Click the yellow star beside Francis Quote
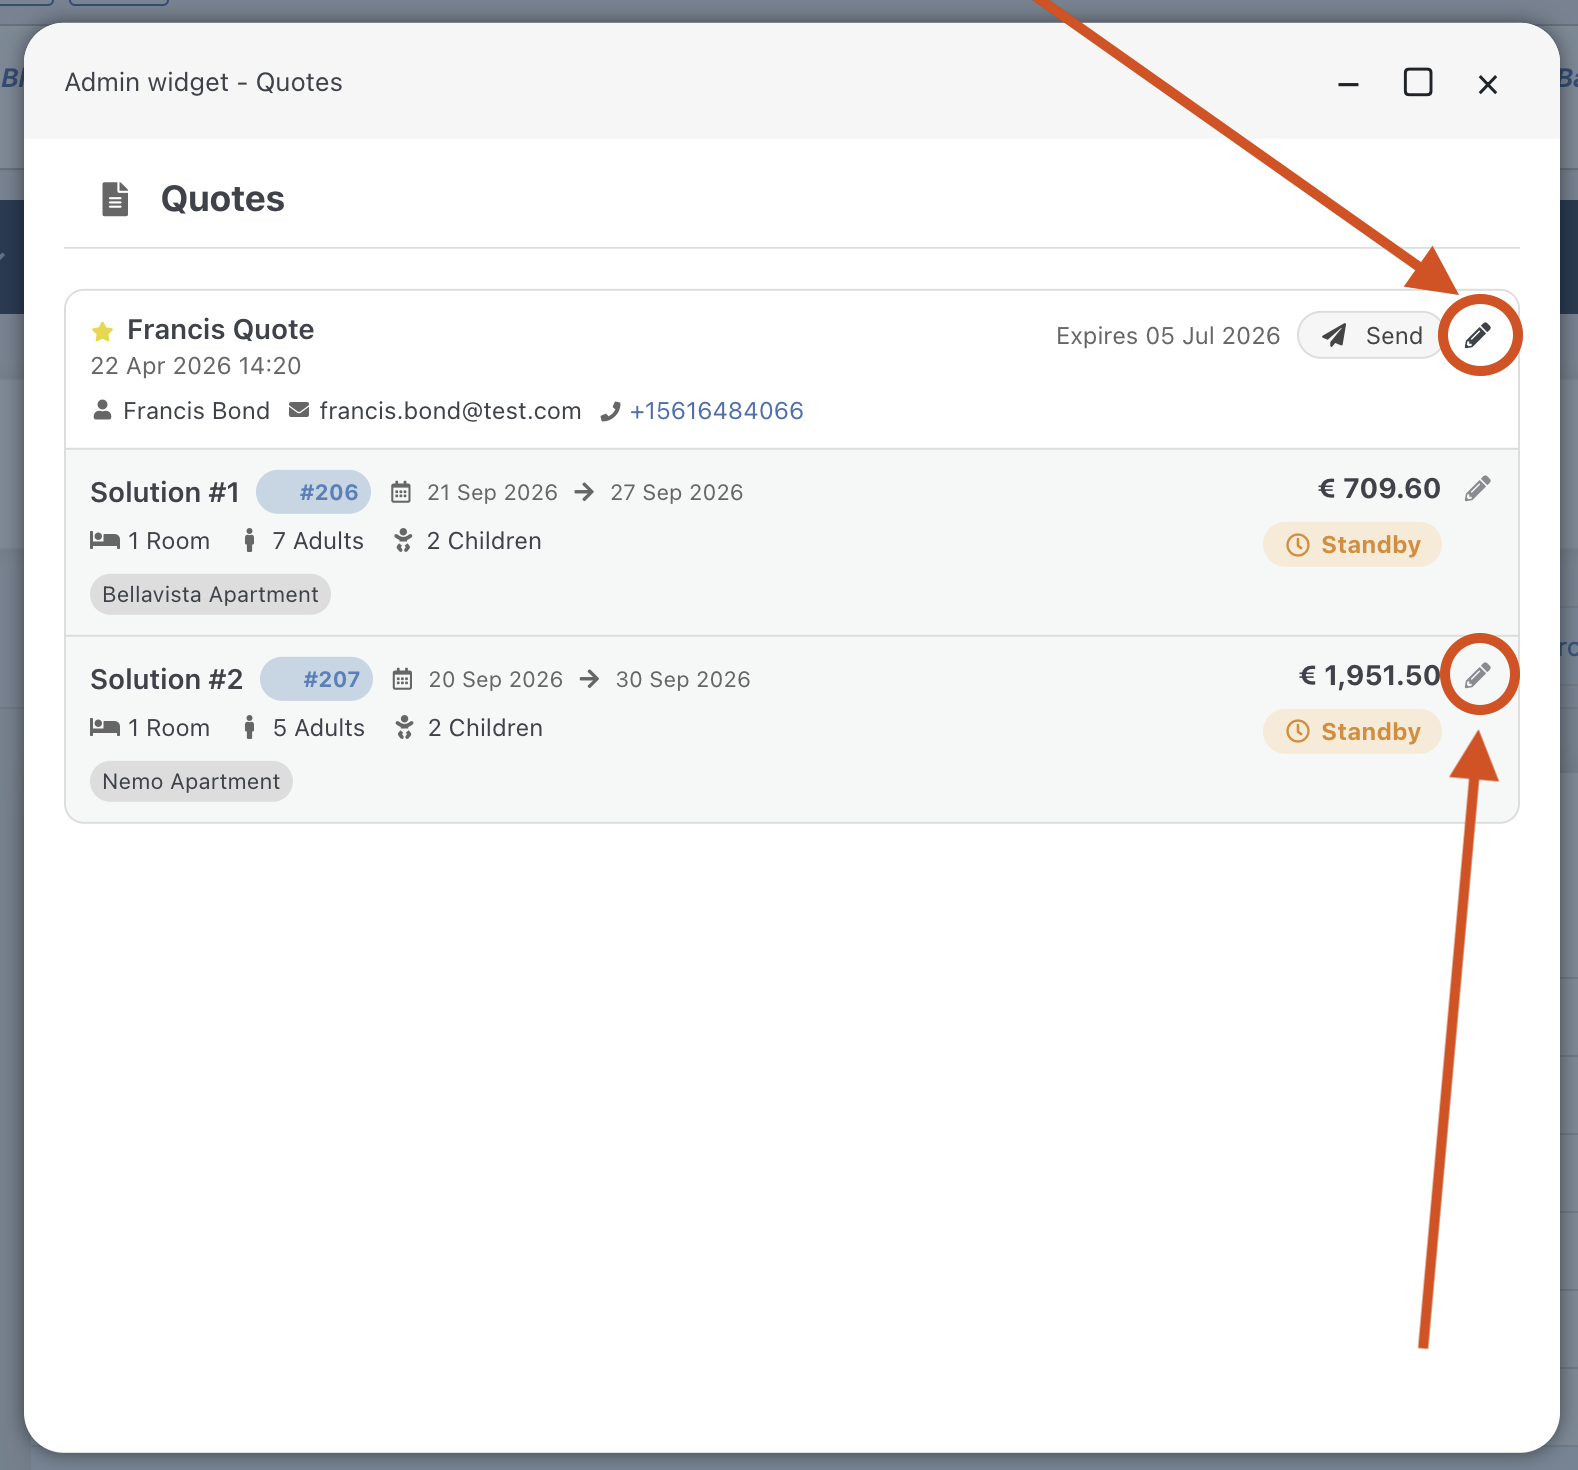Image resolution: width=1578 pixels, height=1470 pixels. pos(102,331)
